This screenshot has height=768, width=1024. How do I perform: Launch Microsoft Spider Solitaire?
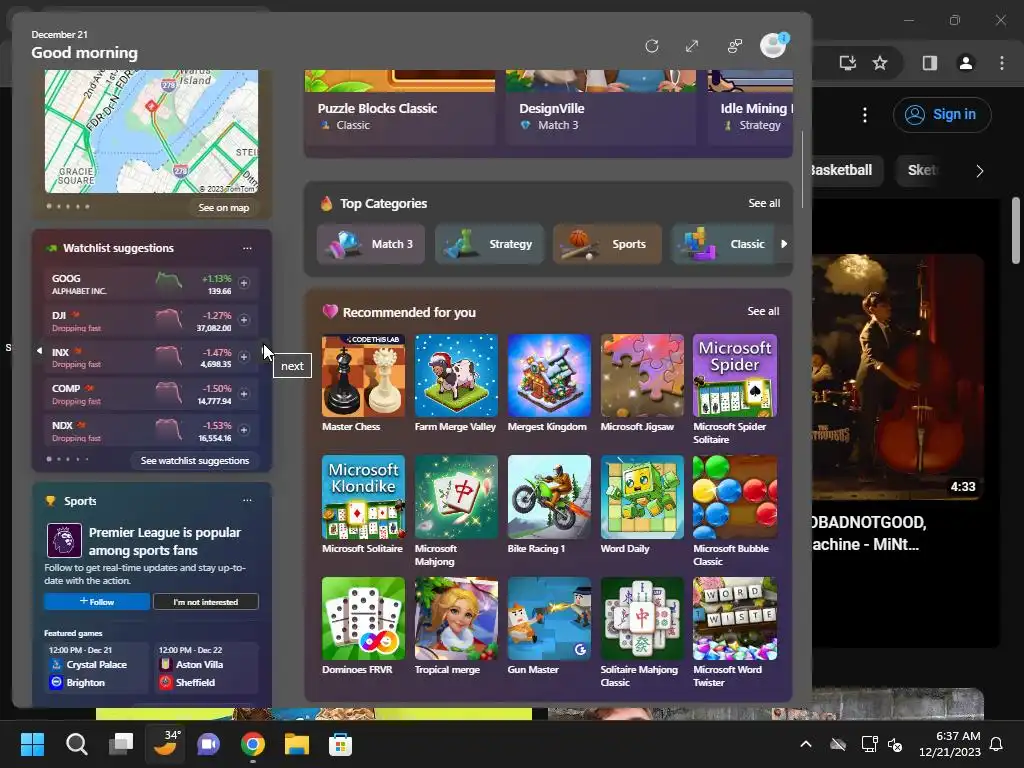pyautogui.click(x=735, y=389)
